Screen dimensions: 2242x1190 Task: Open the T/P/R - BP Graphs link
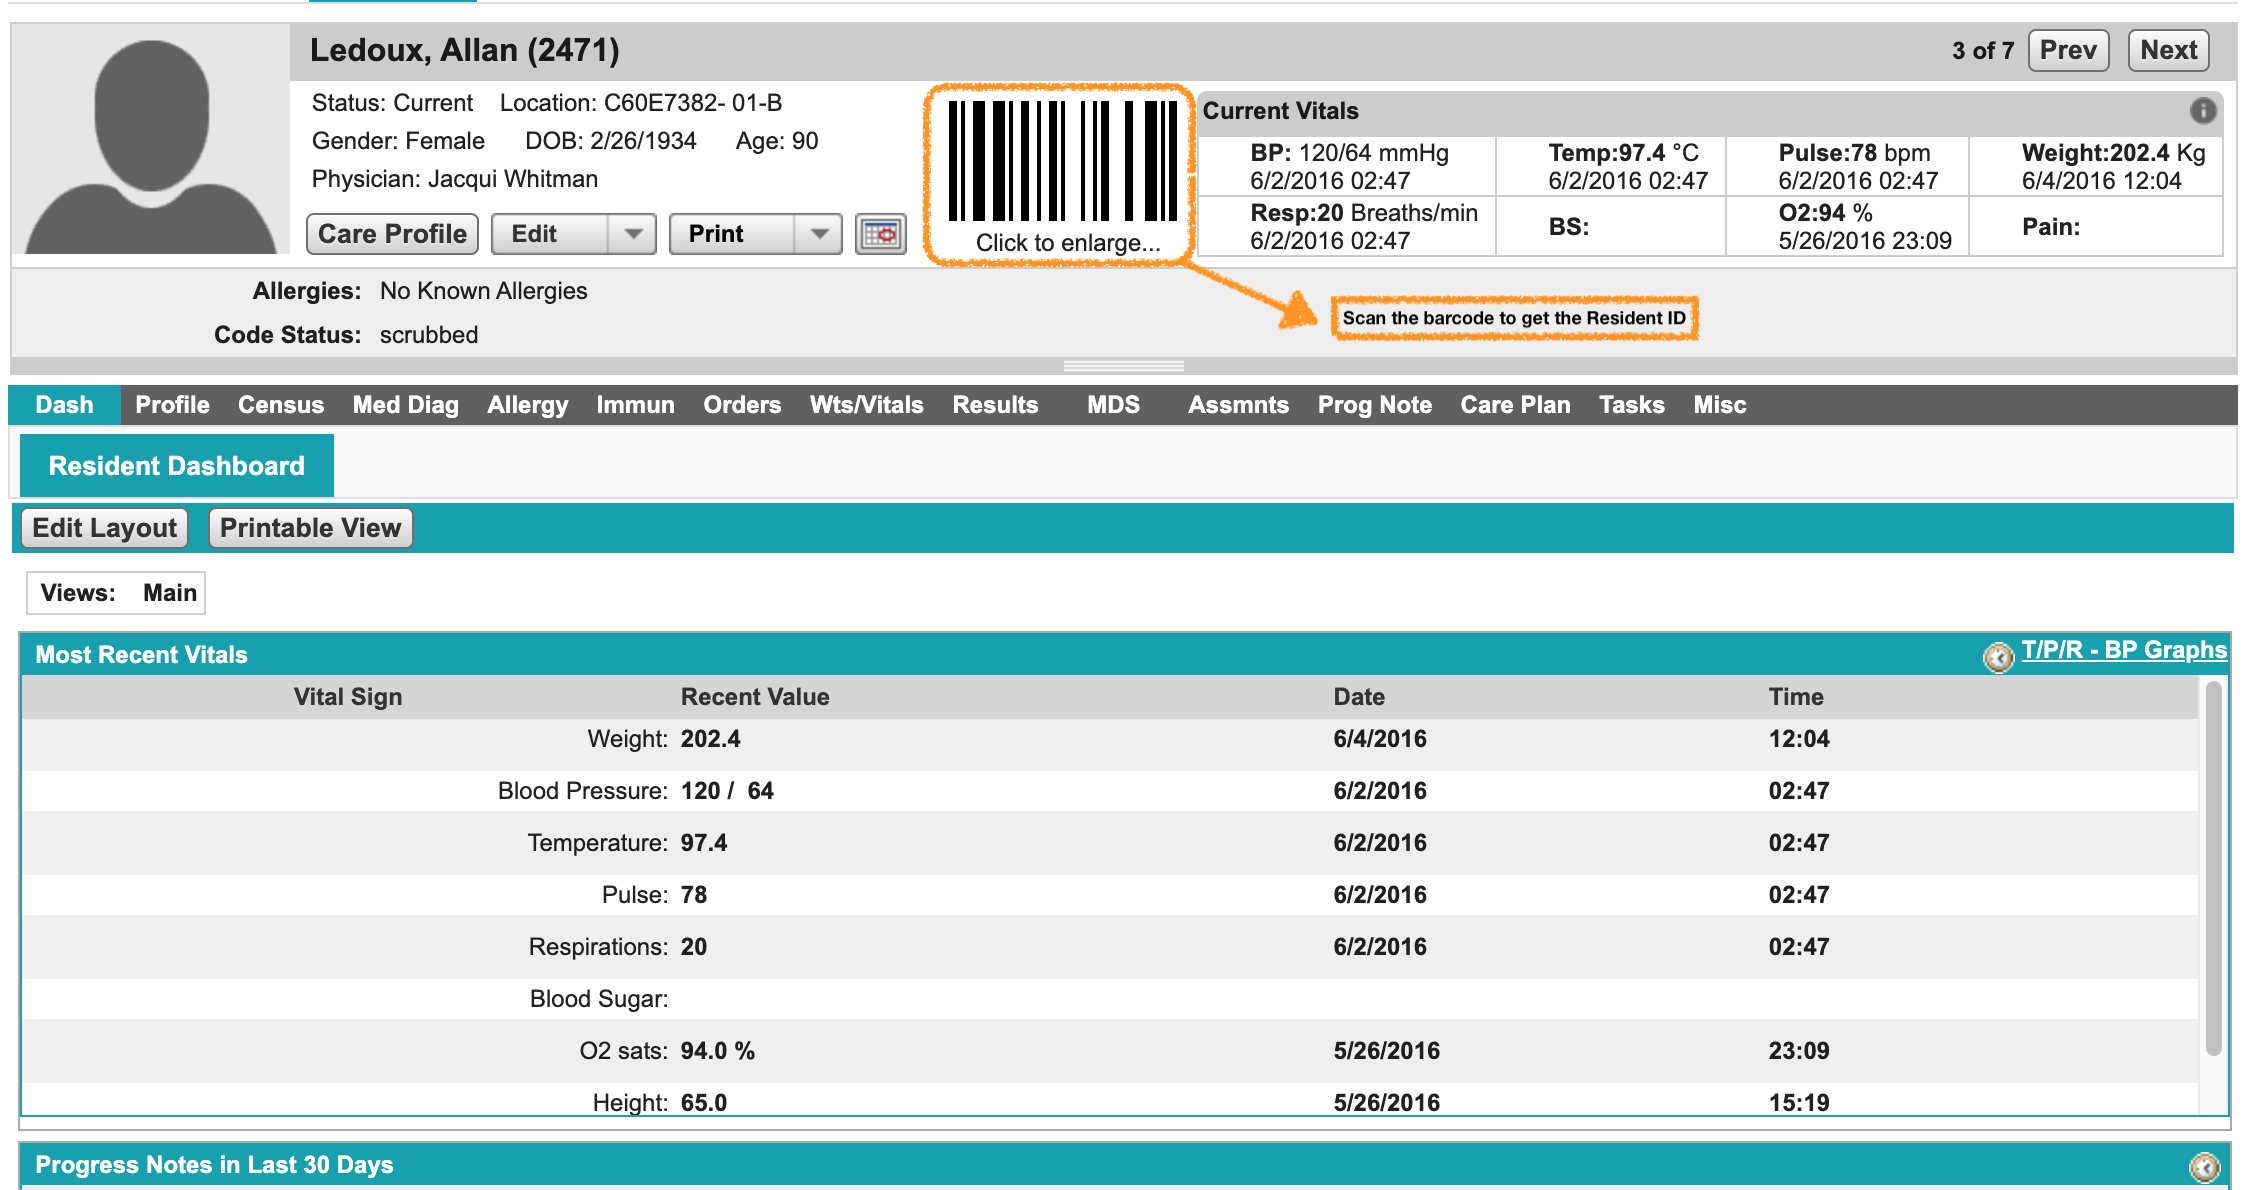[2123, 650]
